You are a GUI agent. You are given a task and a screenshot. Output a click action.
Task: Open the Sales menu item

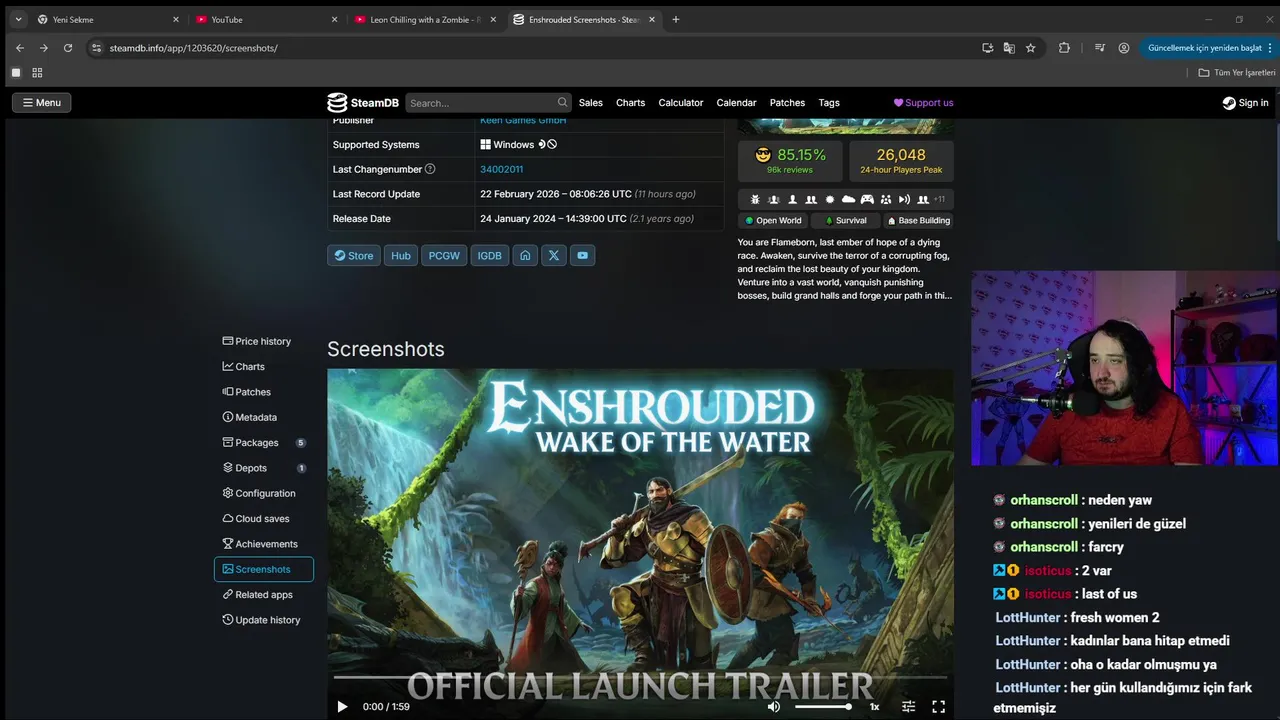591,102
